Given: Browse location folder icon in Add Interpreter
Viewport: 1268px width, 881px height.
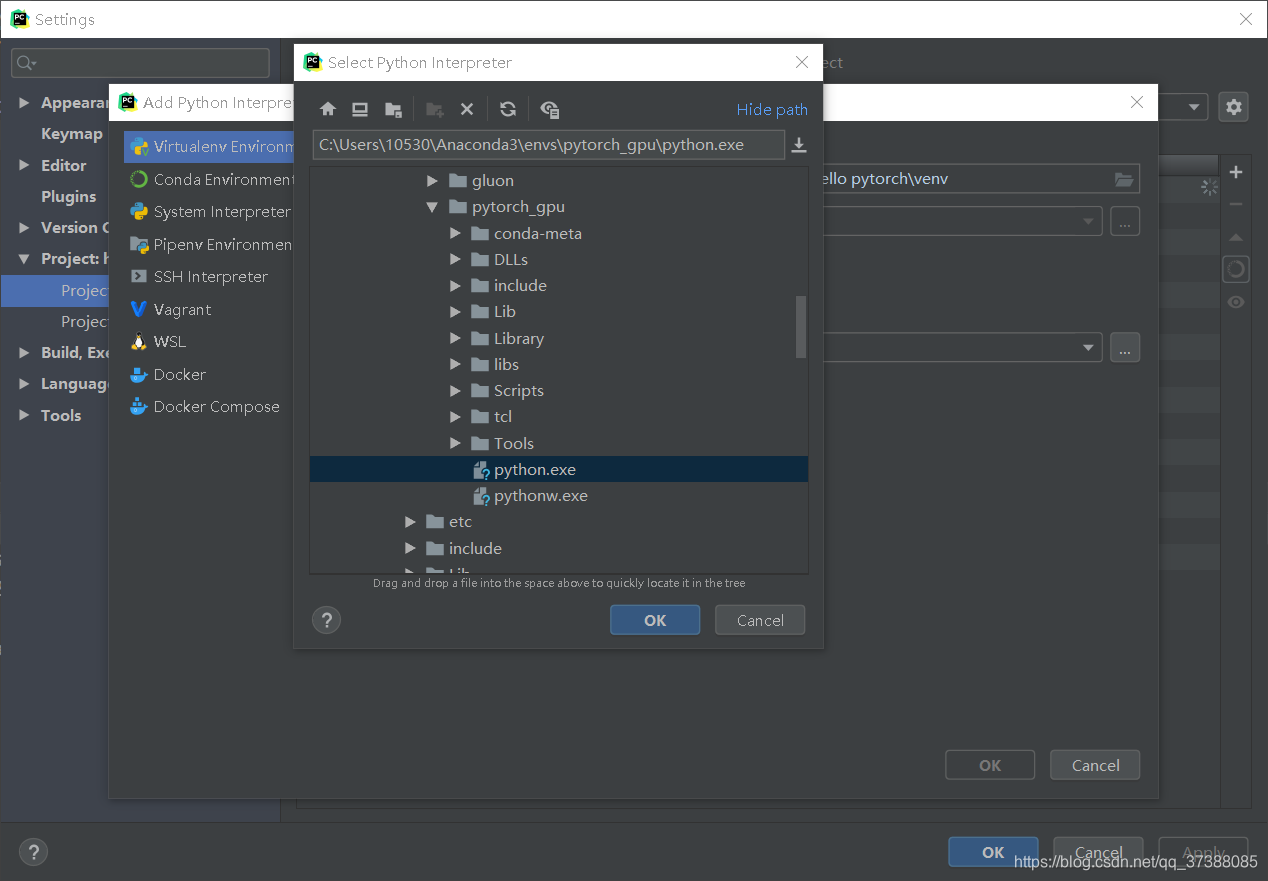Looking at the screenshot, I should point(1124,179).
